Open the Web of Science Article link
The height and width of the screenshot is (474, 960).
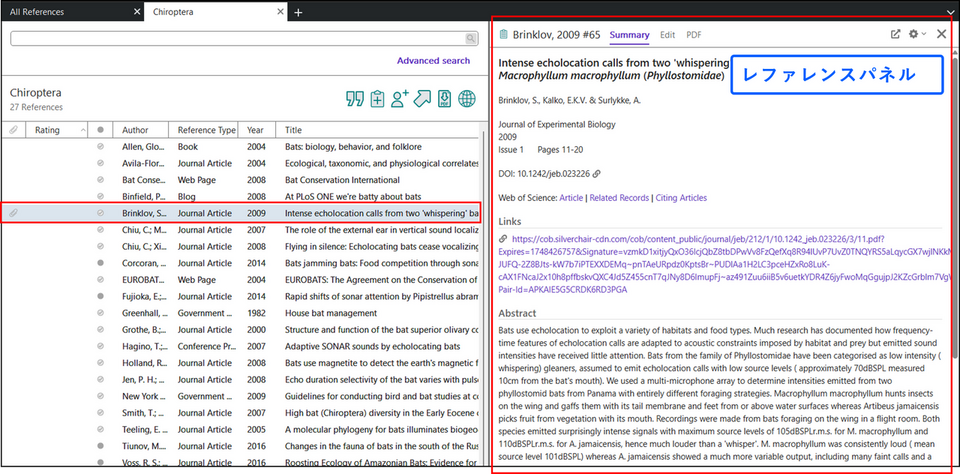pyautogui.click(x=571, y=198)
